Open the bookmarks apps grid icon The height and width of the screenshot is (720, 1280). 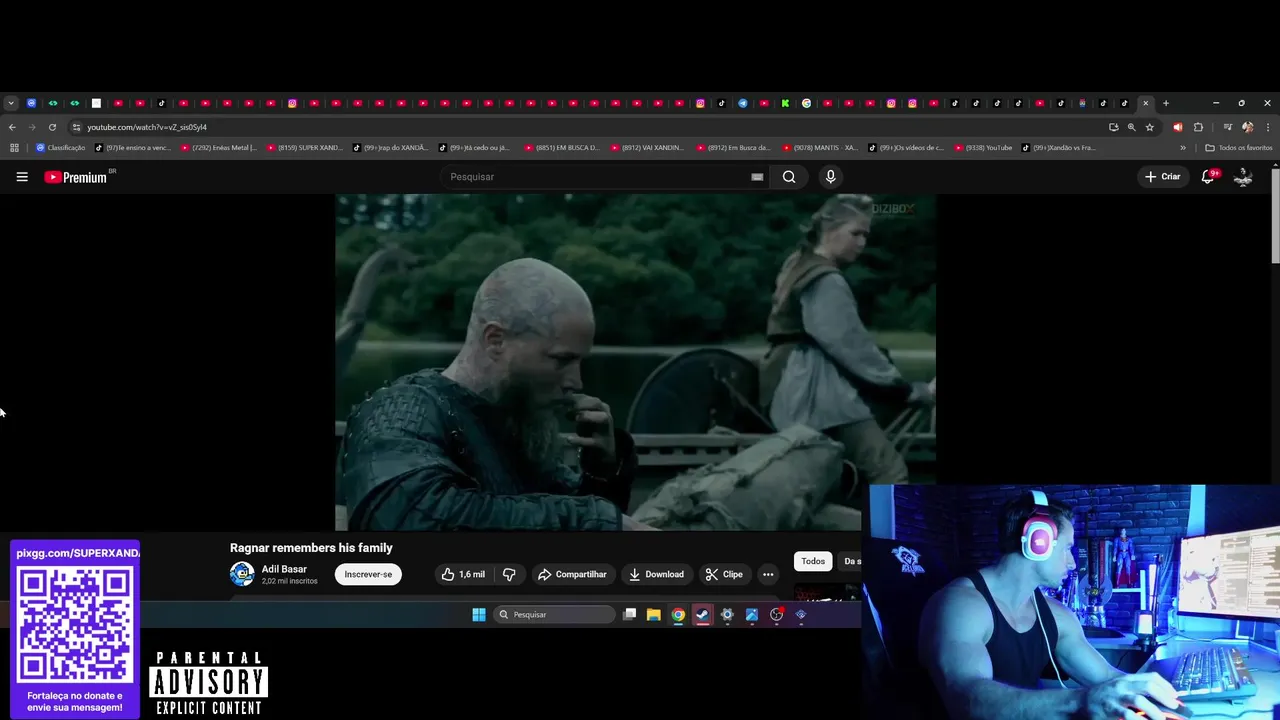tap(14, 148)
